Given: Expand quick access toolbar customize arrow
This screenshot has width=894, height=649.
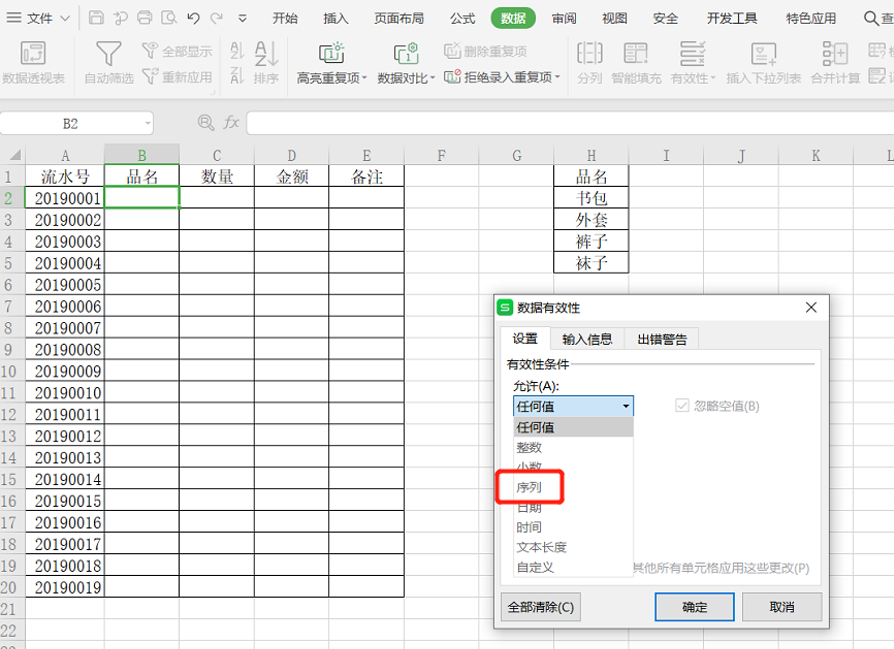Looking at the screenshot, I should (x=242, y=18).
